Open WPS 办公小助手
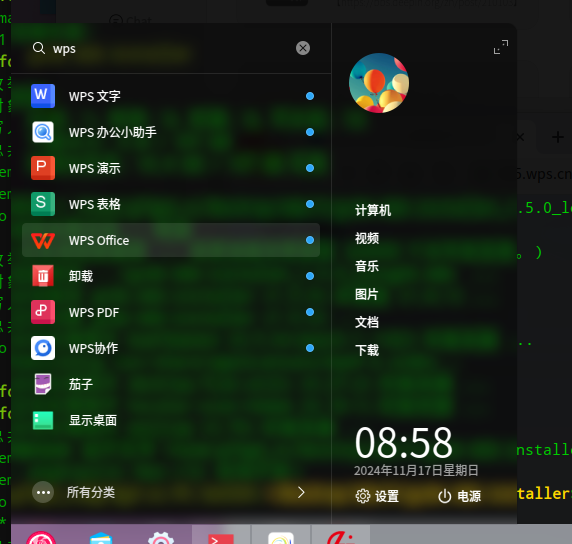The width and height of the screenshot is (572, 544). [171, 132]
